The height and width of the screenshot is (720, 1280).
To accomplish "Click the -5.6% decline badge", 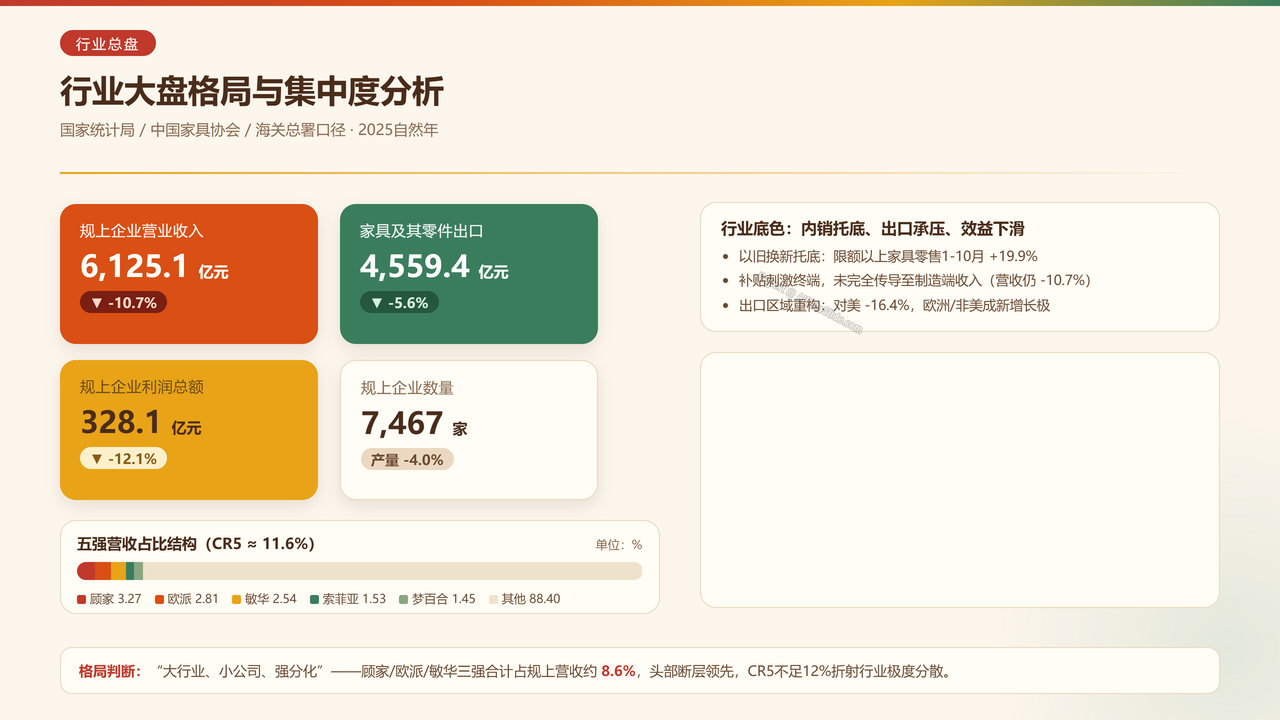I will [399, 302].
